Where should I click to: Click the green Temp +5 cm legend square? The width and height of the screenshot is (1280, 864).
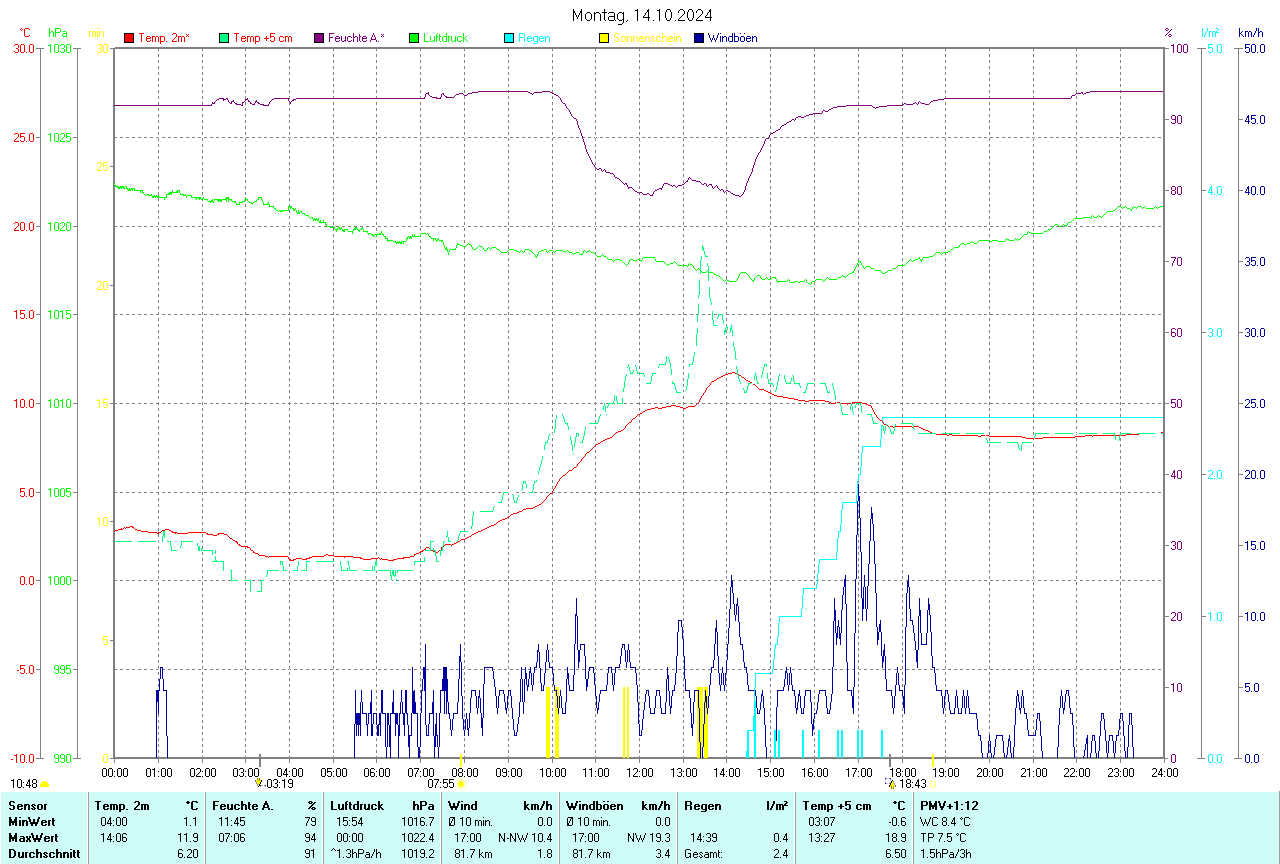pyautogui.click(x=224, y=38)
